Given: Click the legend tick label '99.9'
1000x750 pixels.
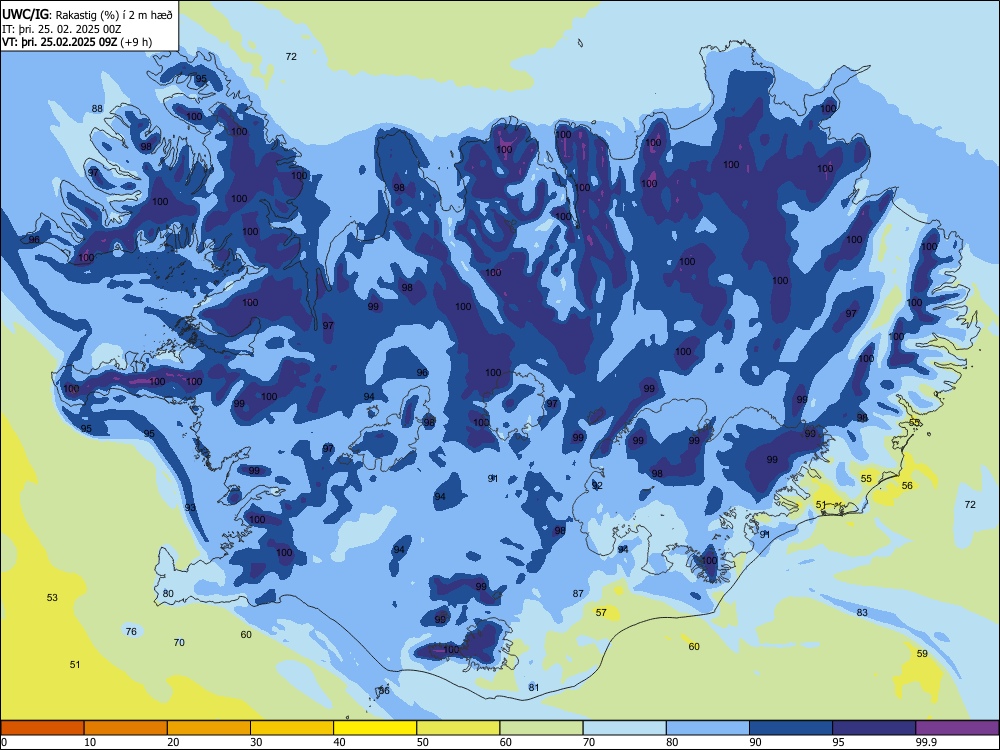Looking at the screenshot, I should click(925, 742).
